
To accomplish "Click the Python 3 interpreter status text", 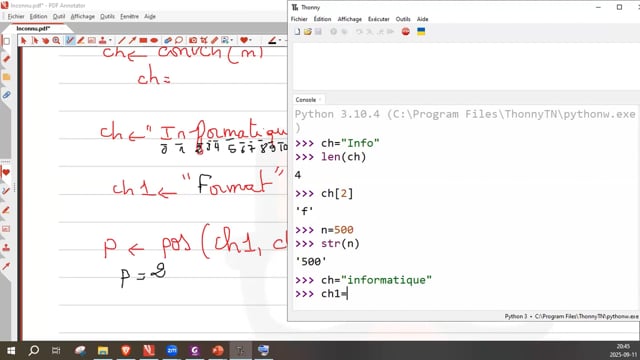I will 571,316.
